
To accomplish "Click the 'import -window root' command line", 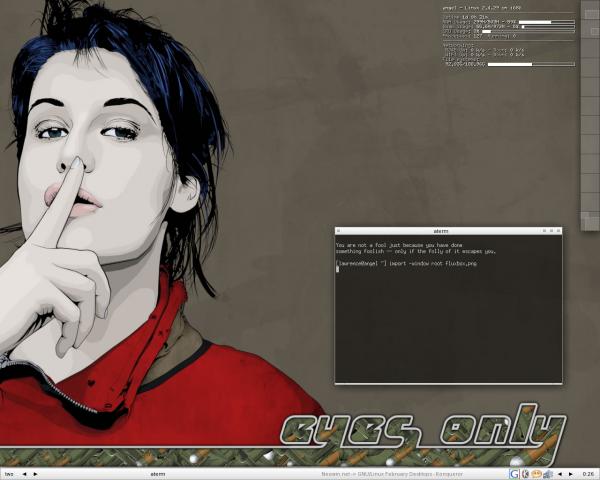I will pos(406,263).
